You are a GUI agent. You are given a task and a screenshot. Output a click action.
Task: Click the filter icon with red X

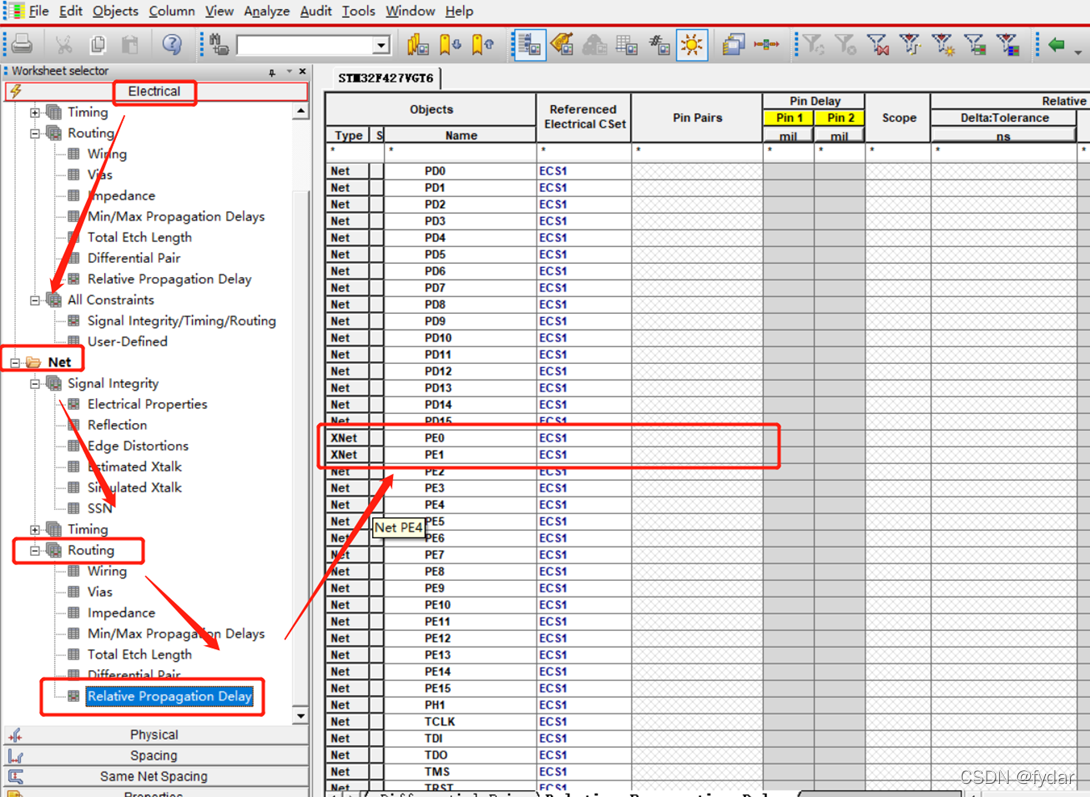(x=878, y=44)
